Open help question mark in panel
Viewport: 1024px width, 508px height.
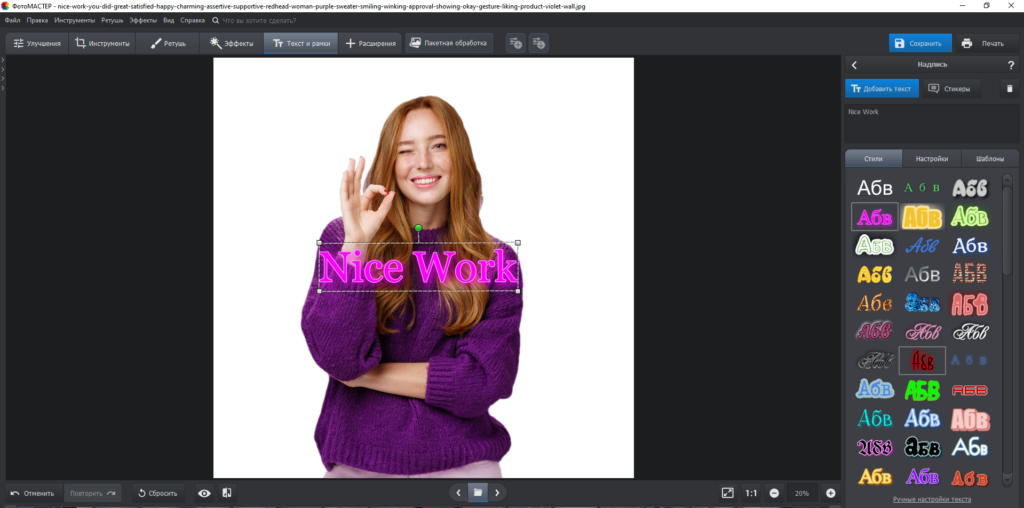coord(1011,65)
